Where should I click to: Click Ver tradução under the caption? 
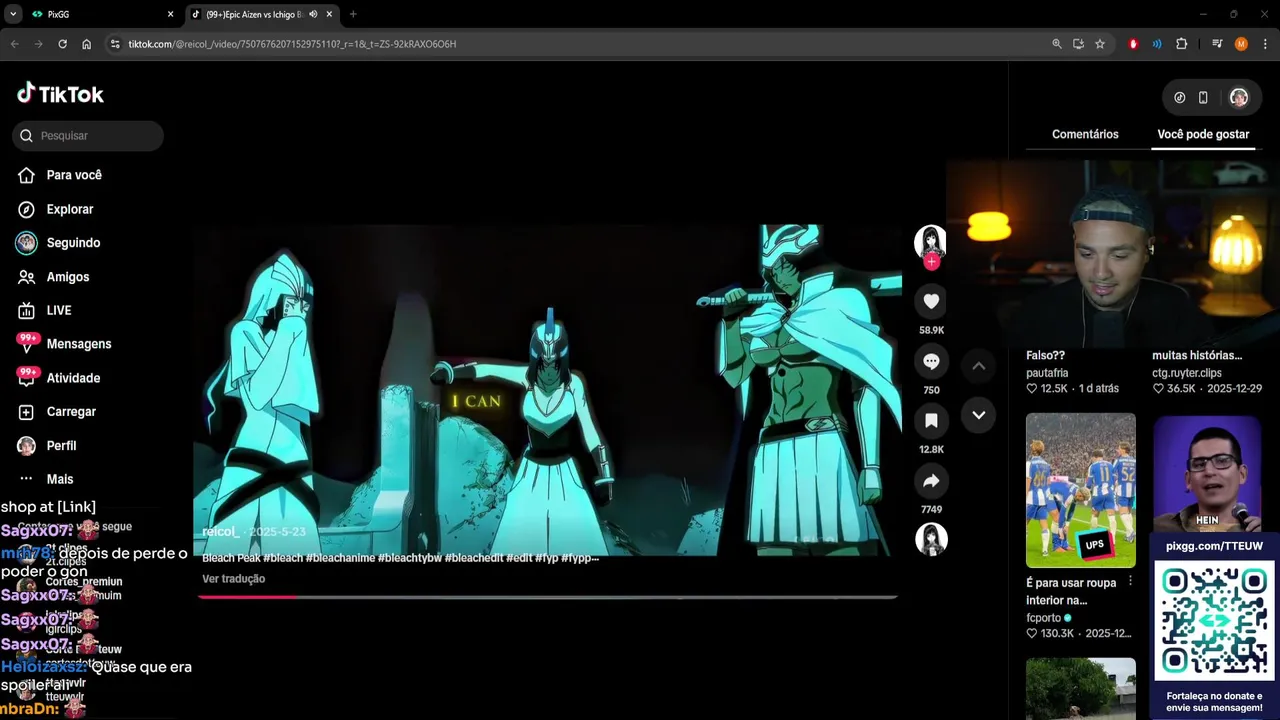233,579
